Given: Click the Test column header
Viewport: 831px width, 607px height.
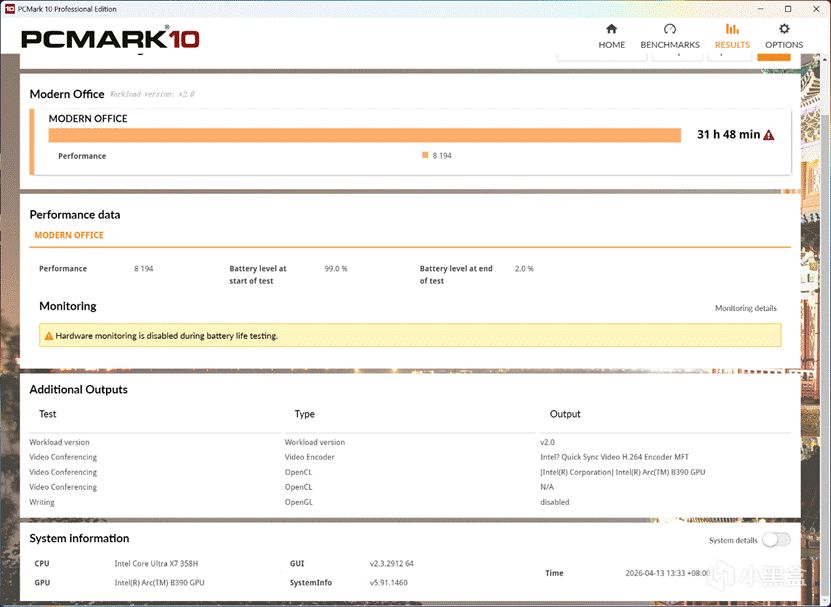Looking at the screenshot, I should click(x=48, y=414).
